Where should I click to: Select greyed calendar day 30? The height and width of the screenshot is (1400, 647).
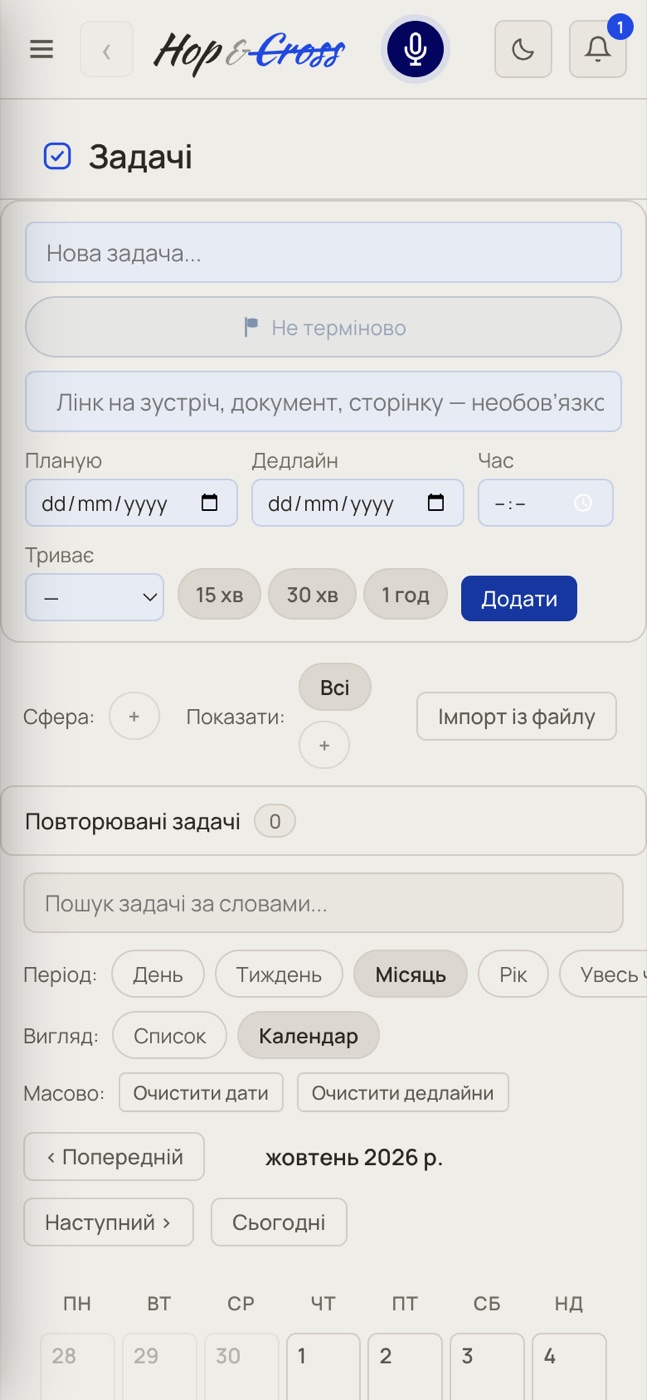point(241,1366)
